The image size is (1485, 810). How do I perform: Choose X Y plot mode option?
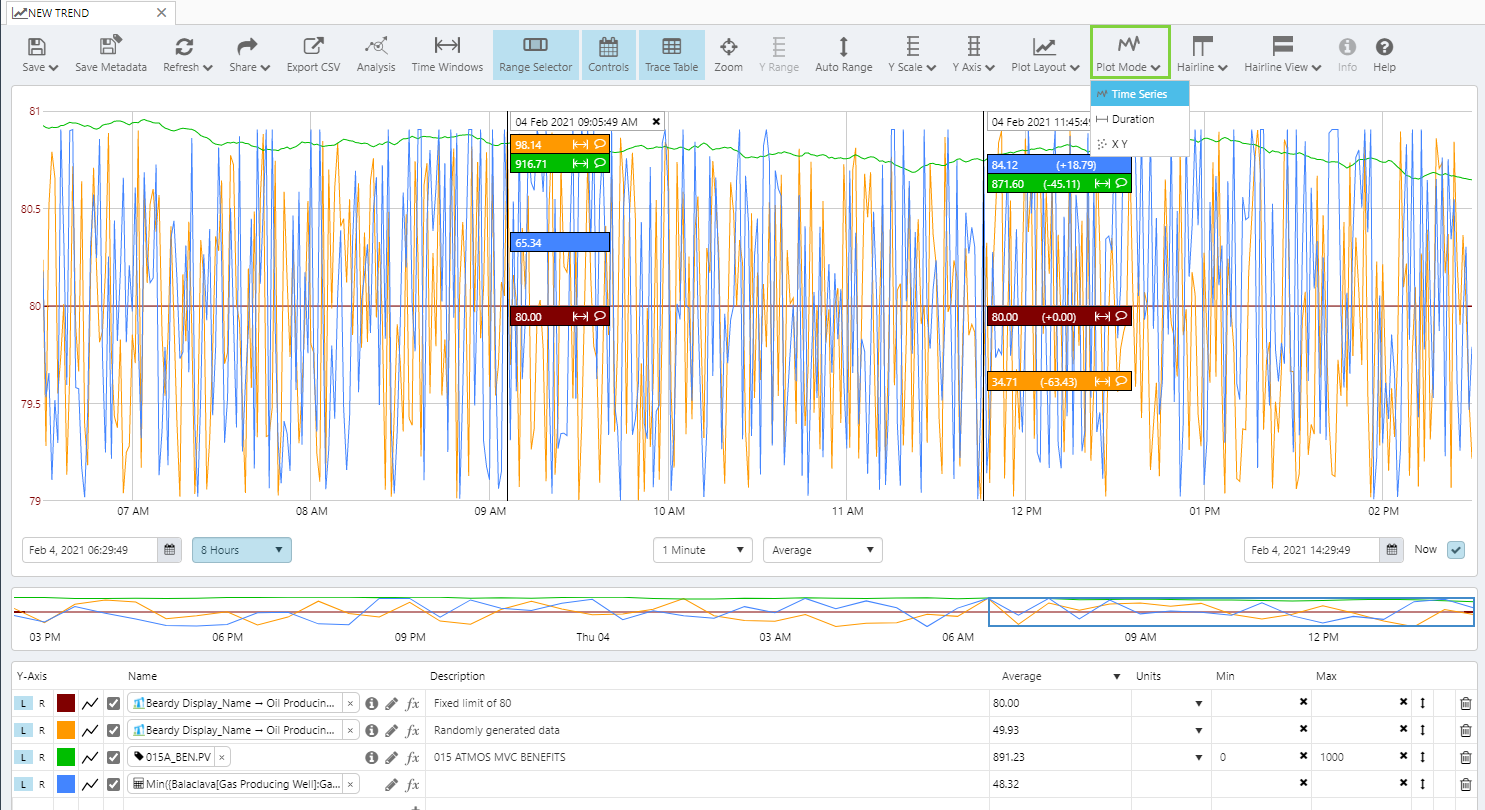click(x=1119, y=144)
